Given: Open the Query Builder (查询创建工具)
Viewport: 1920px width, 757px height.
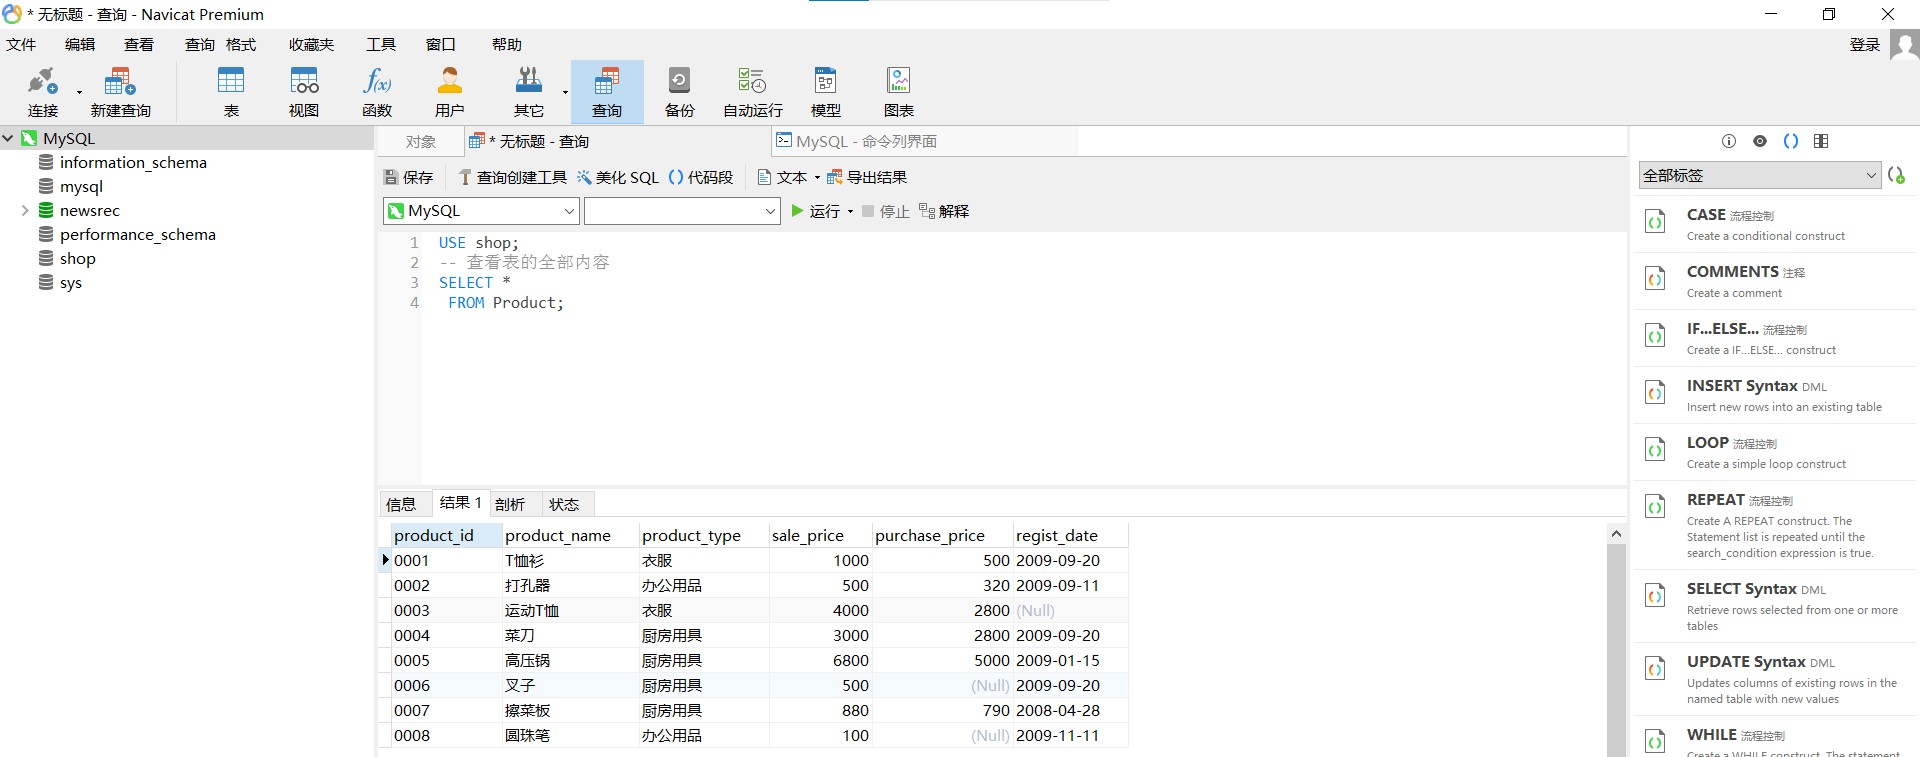Looking at the screenshot, I should tap(512, 177).
